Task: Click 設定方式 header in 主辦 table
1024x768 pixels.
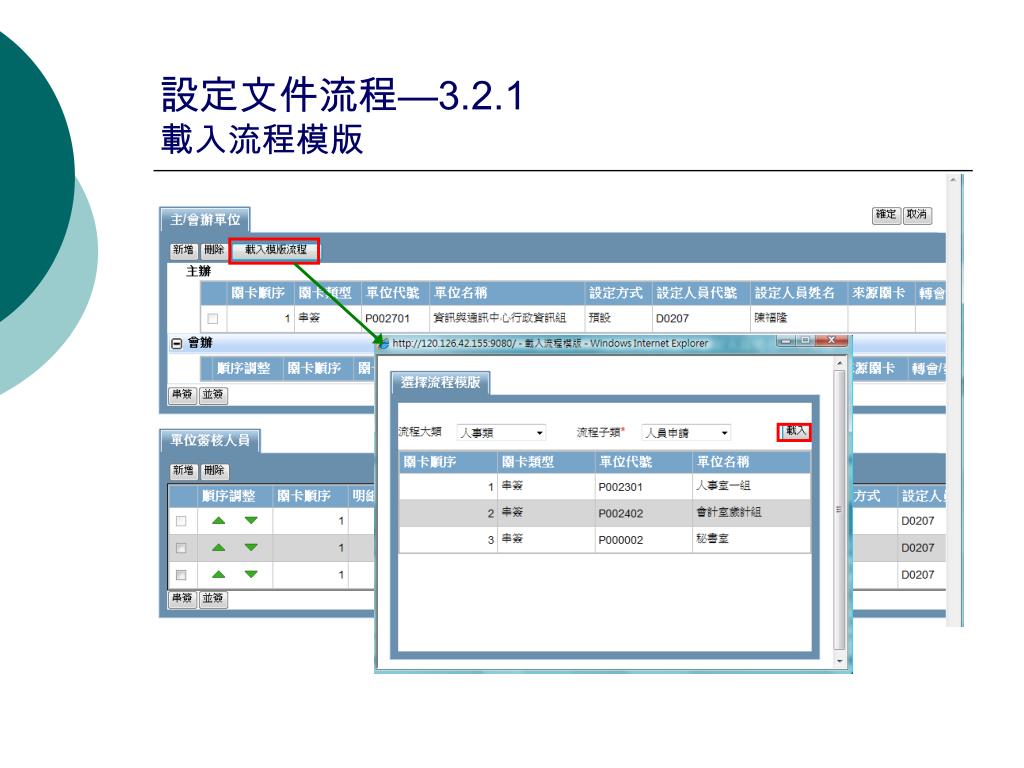Action: (x=617, y=293)
